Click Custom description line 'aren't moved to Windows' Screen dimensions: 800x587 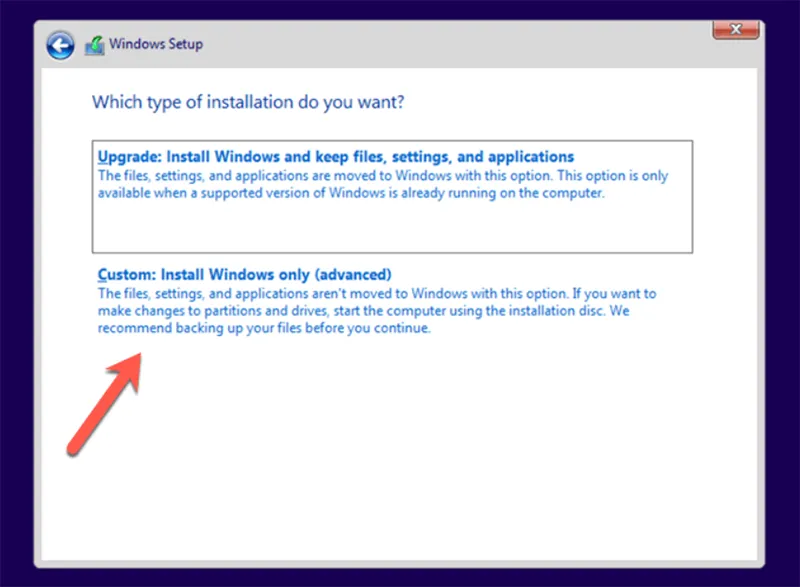point(376,294)
